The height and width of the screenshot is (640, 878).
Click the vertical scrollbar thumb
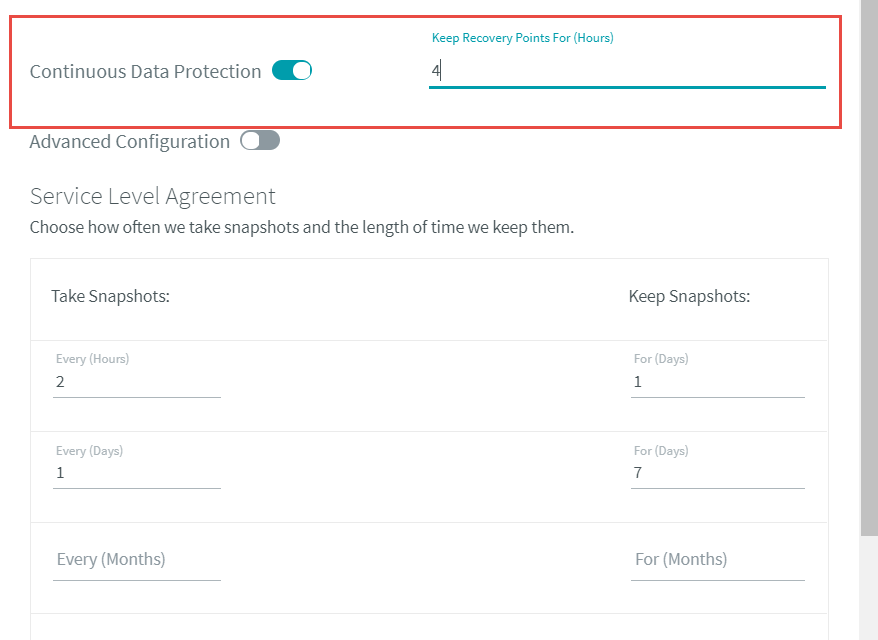(869, 268)
